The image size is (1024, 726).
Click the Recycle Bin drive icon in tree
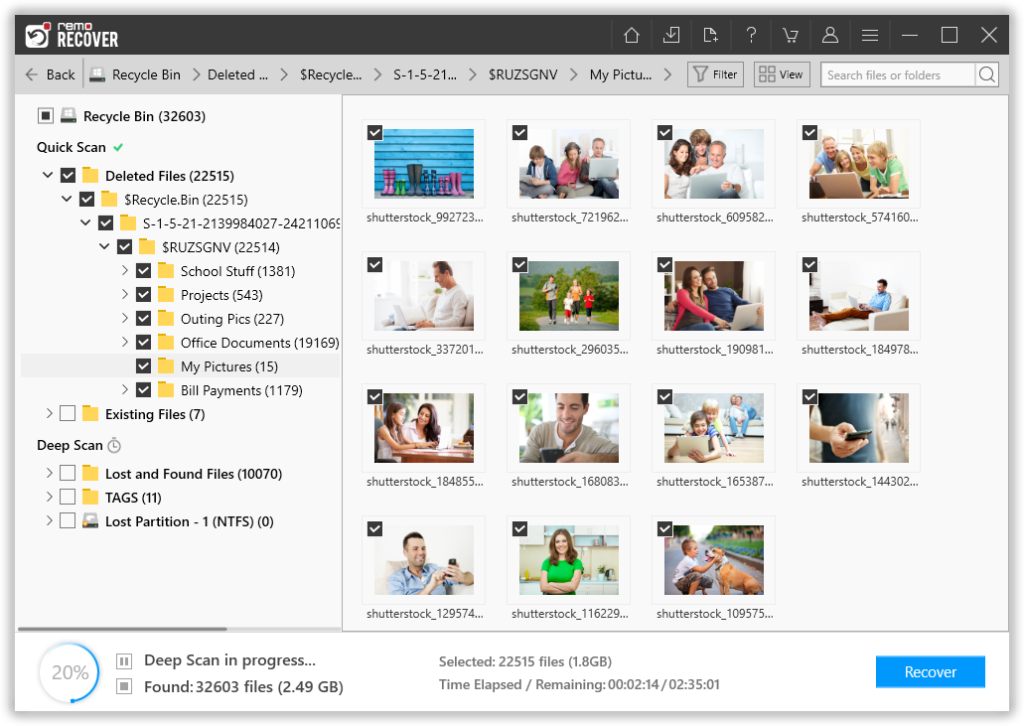tap(68, 116)
